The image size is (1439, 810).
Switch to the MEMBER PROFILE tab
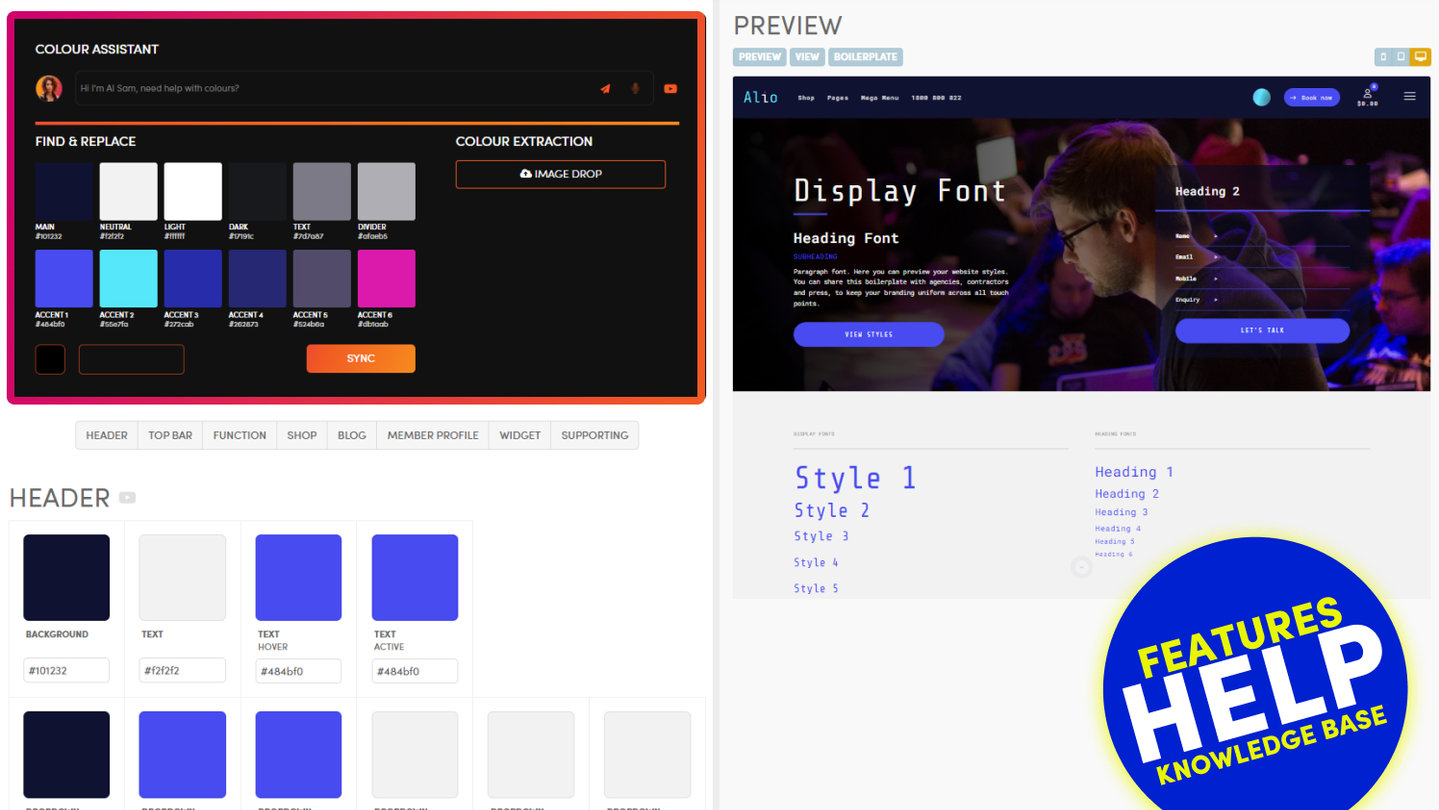click(432, 436)
